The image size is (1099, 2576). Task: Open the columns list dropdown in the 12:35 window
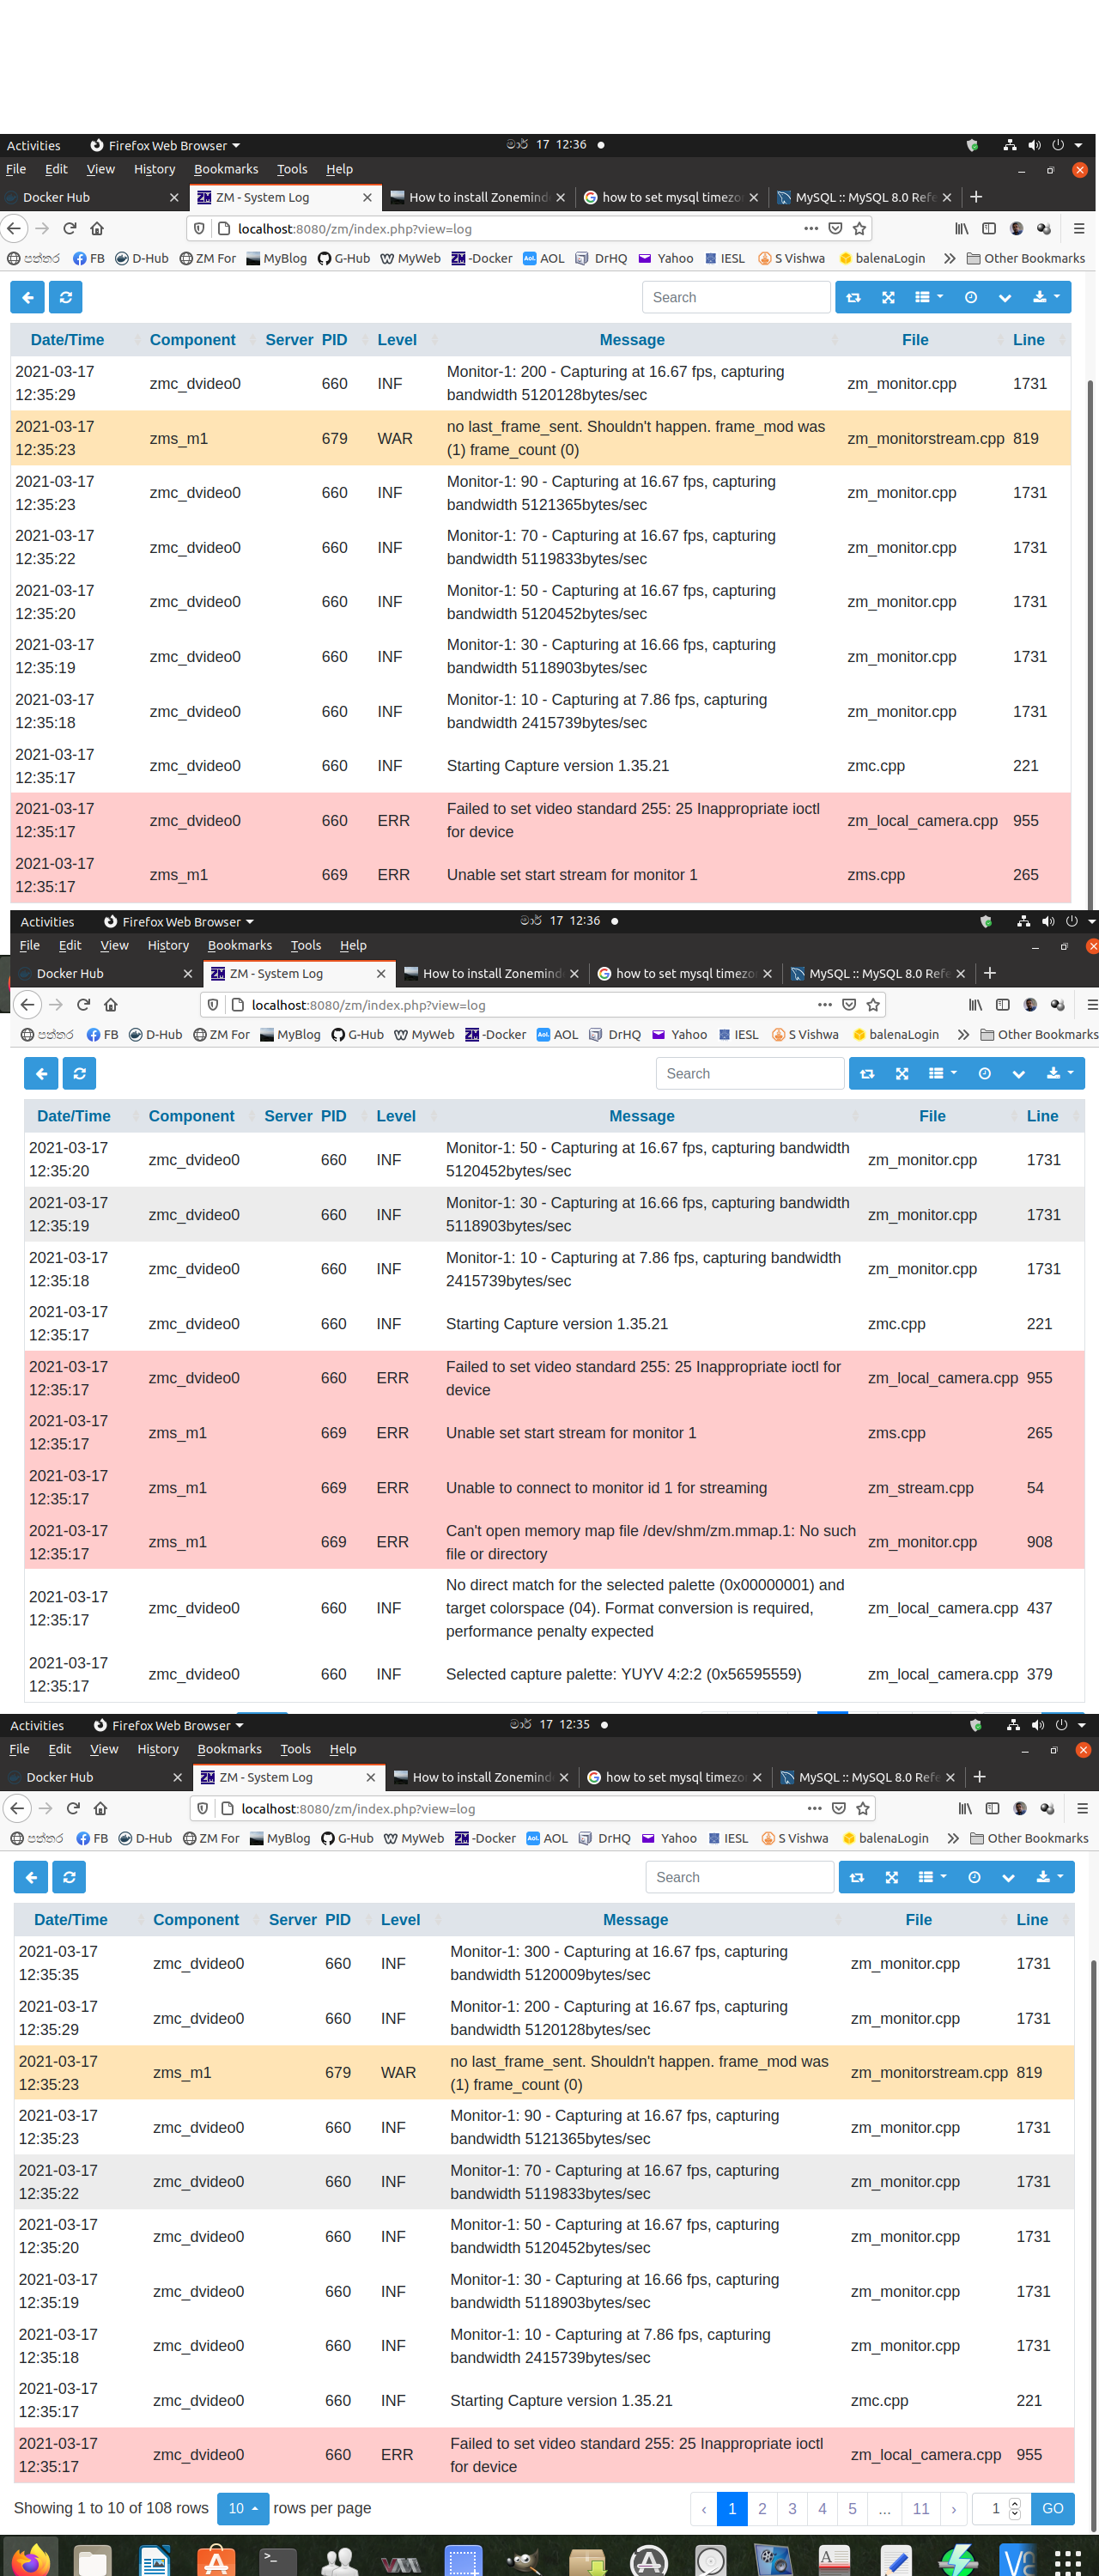(x=932, y=1877)
